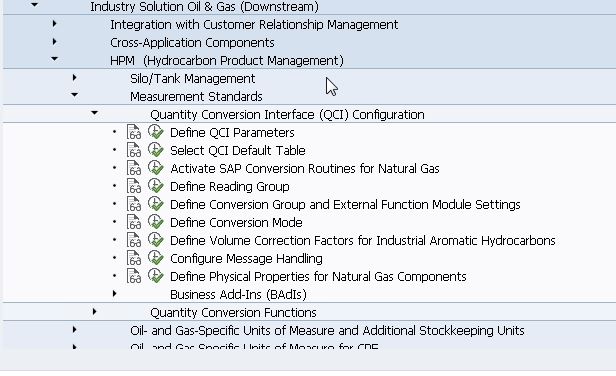Viewport: 616px width, 376px height.
Task: Execute activity icon for Define QCI Parameters
Action: click(156, 132)
